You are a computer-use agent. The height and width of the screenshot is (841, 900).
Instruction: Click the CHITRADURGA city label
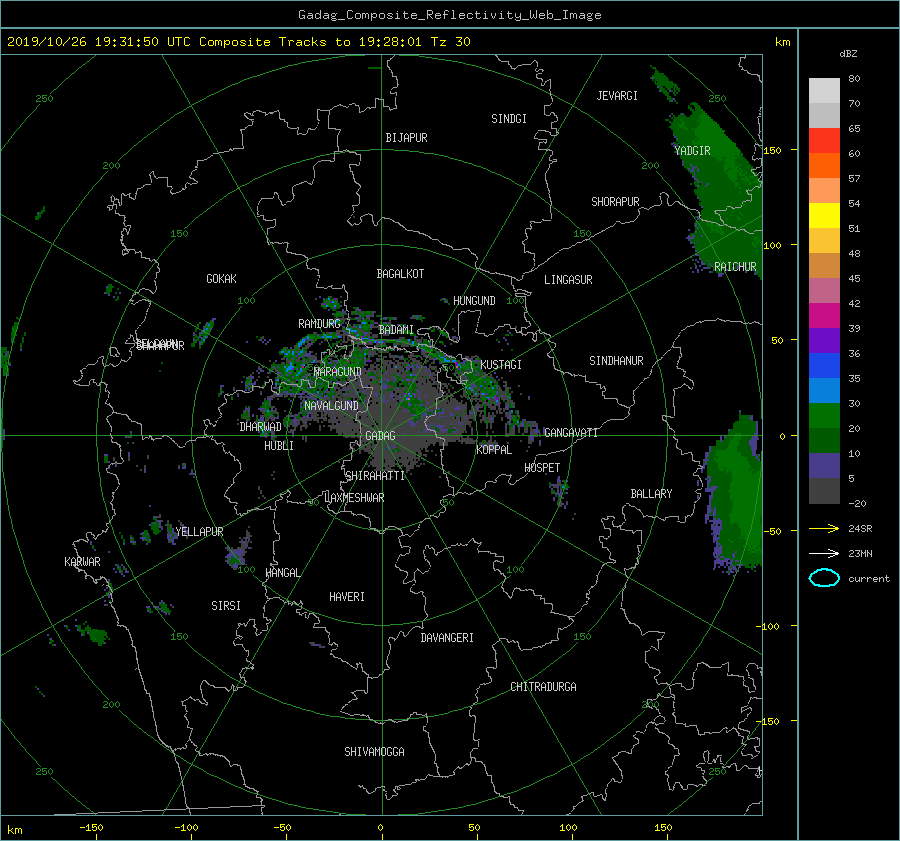tap(543, 687)
